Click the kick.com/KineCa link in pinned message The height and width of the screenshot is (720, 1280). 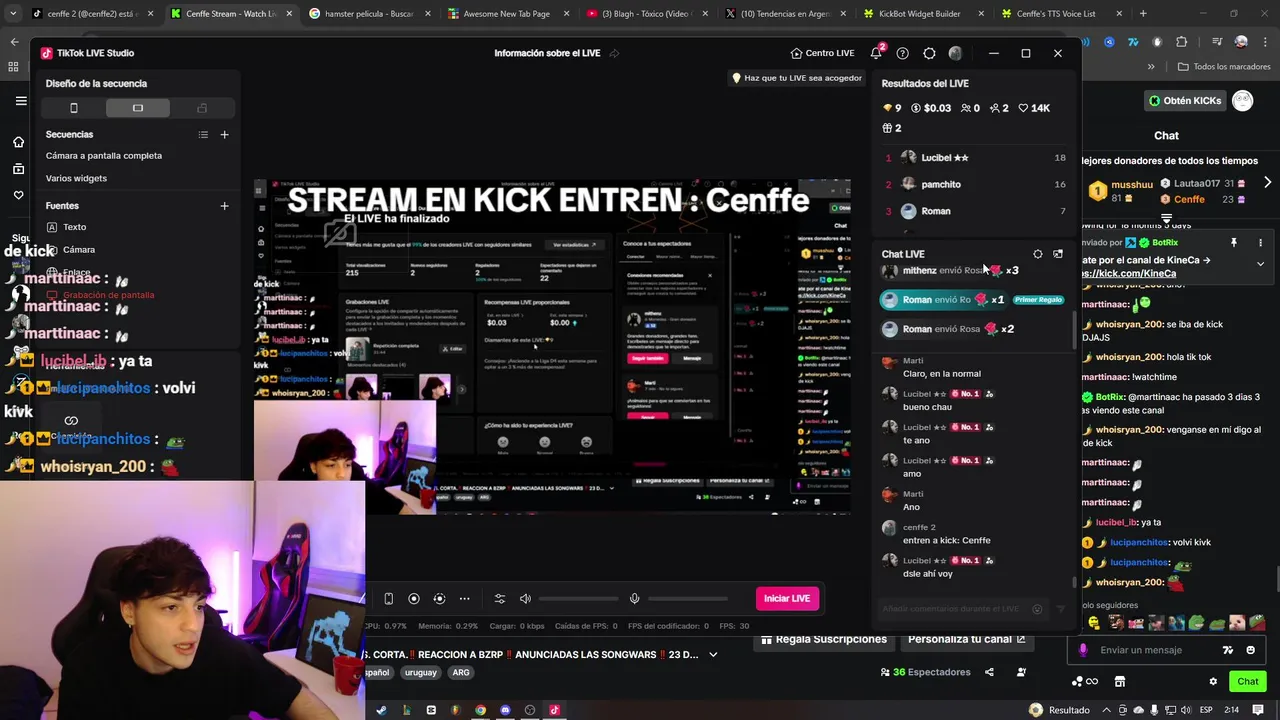(x=1129, y=273)
